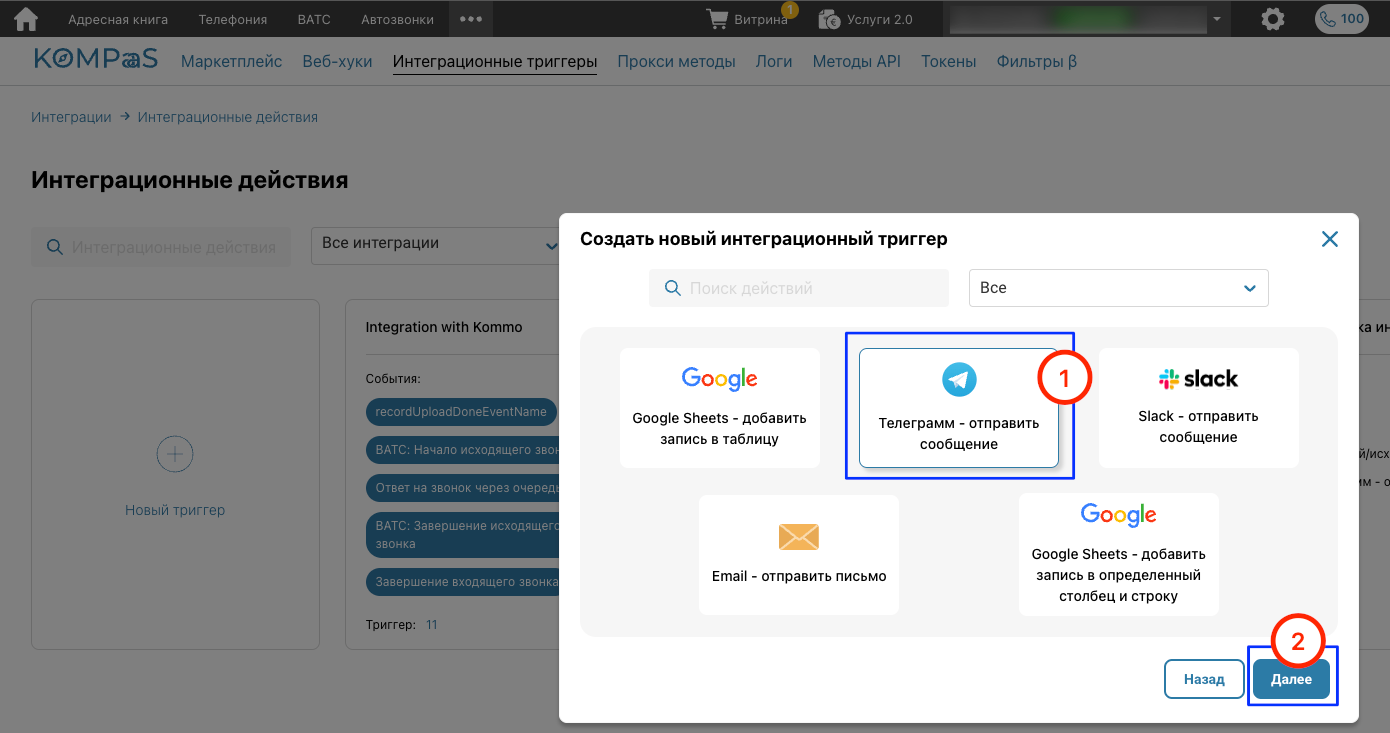
Task: Close the Создать новый интеграционный триггер dialog
Action: point(1329,239)
